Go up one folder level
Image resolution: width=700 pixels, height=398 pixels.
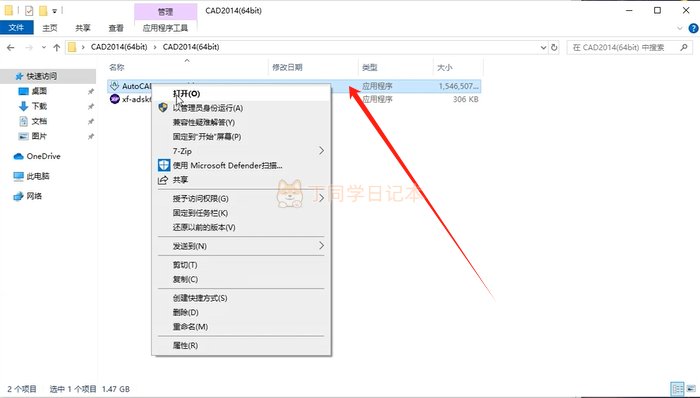coord(57,47)
